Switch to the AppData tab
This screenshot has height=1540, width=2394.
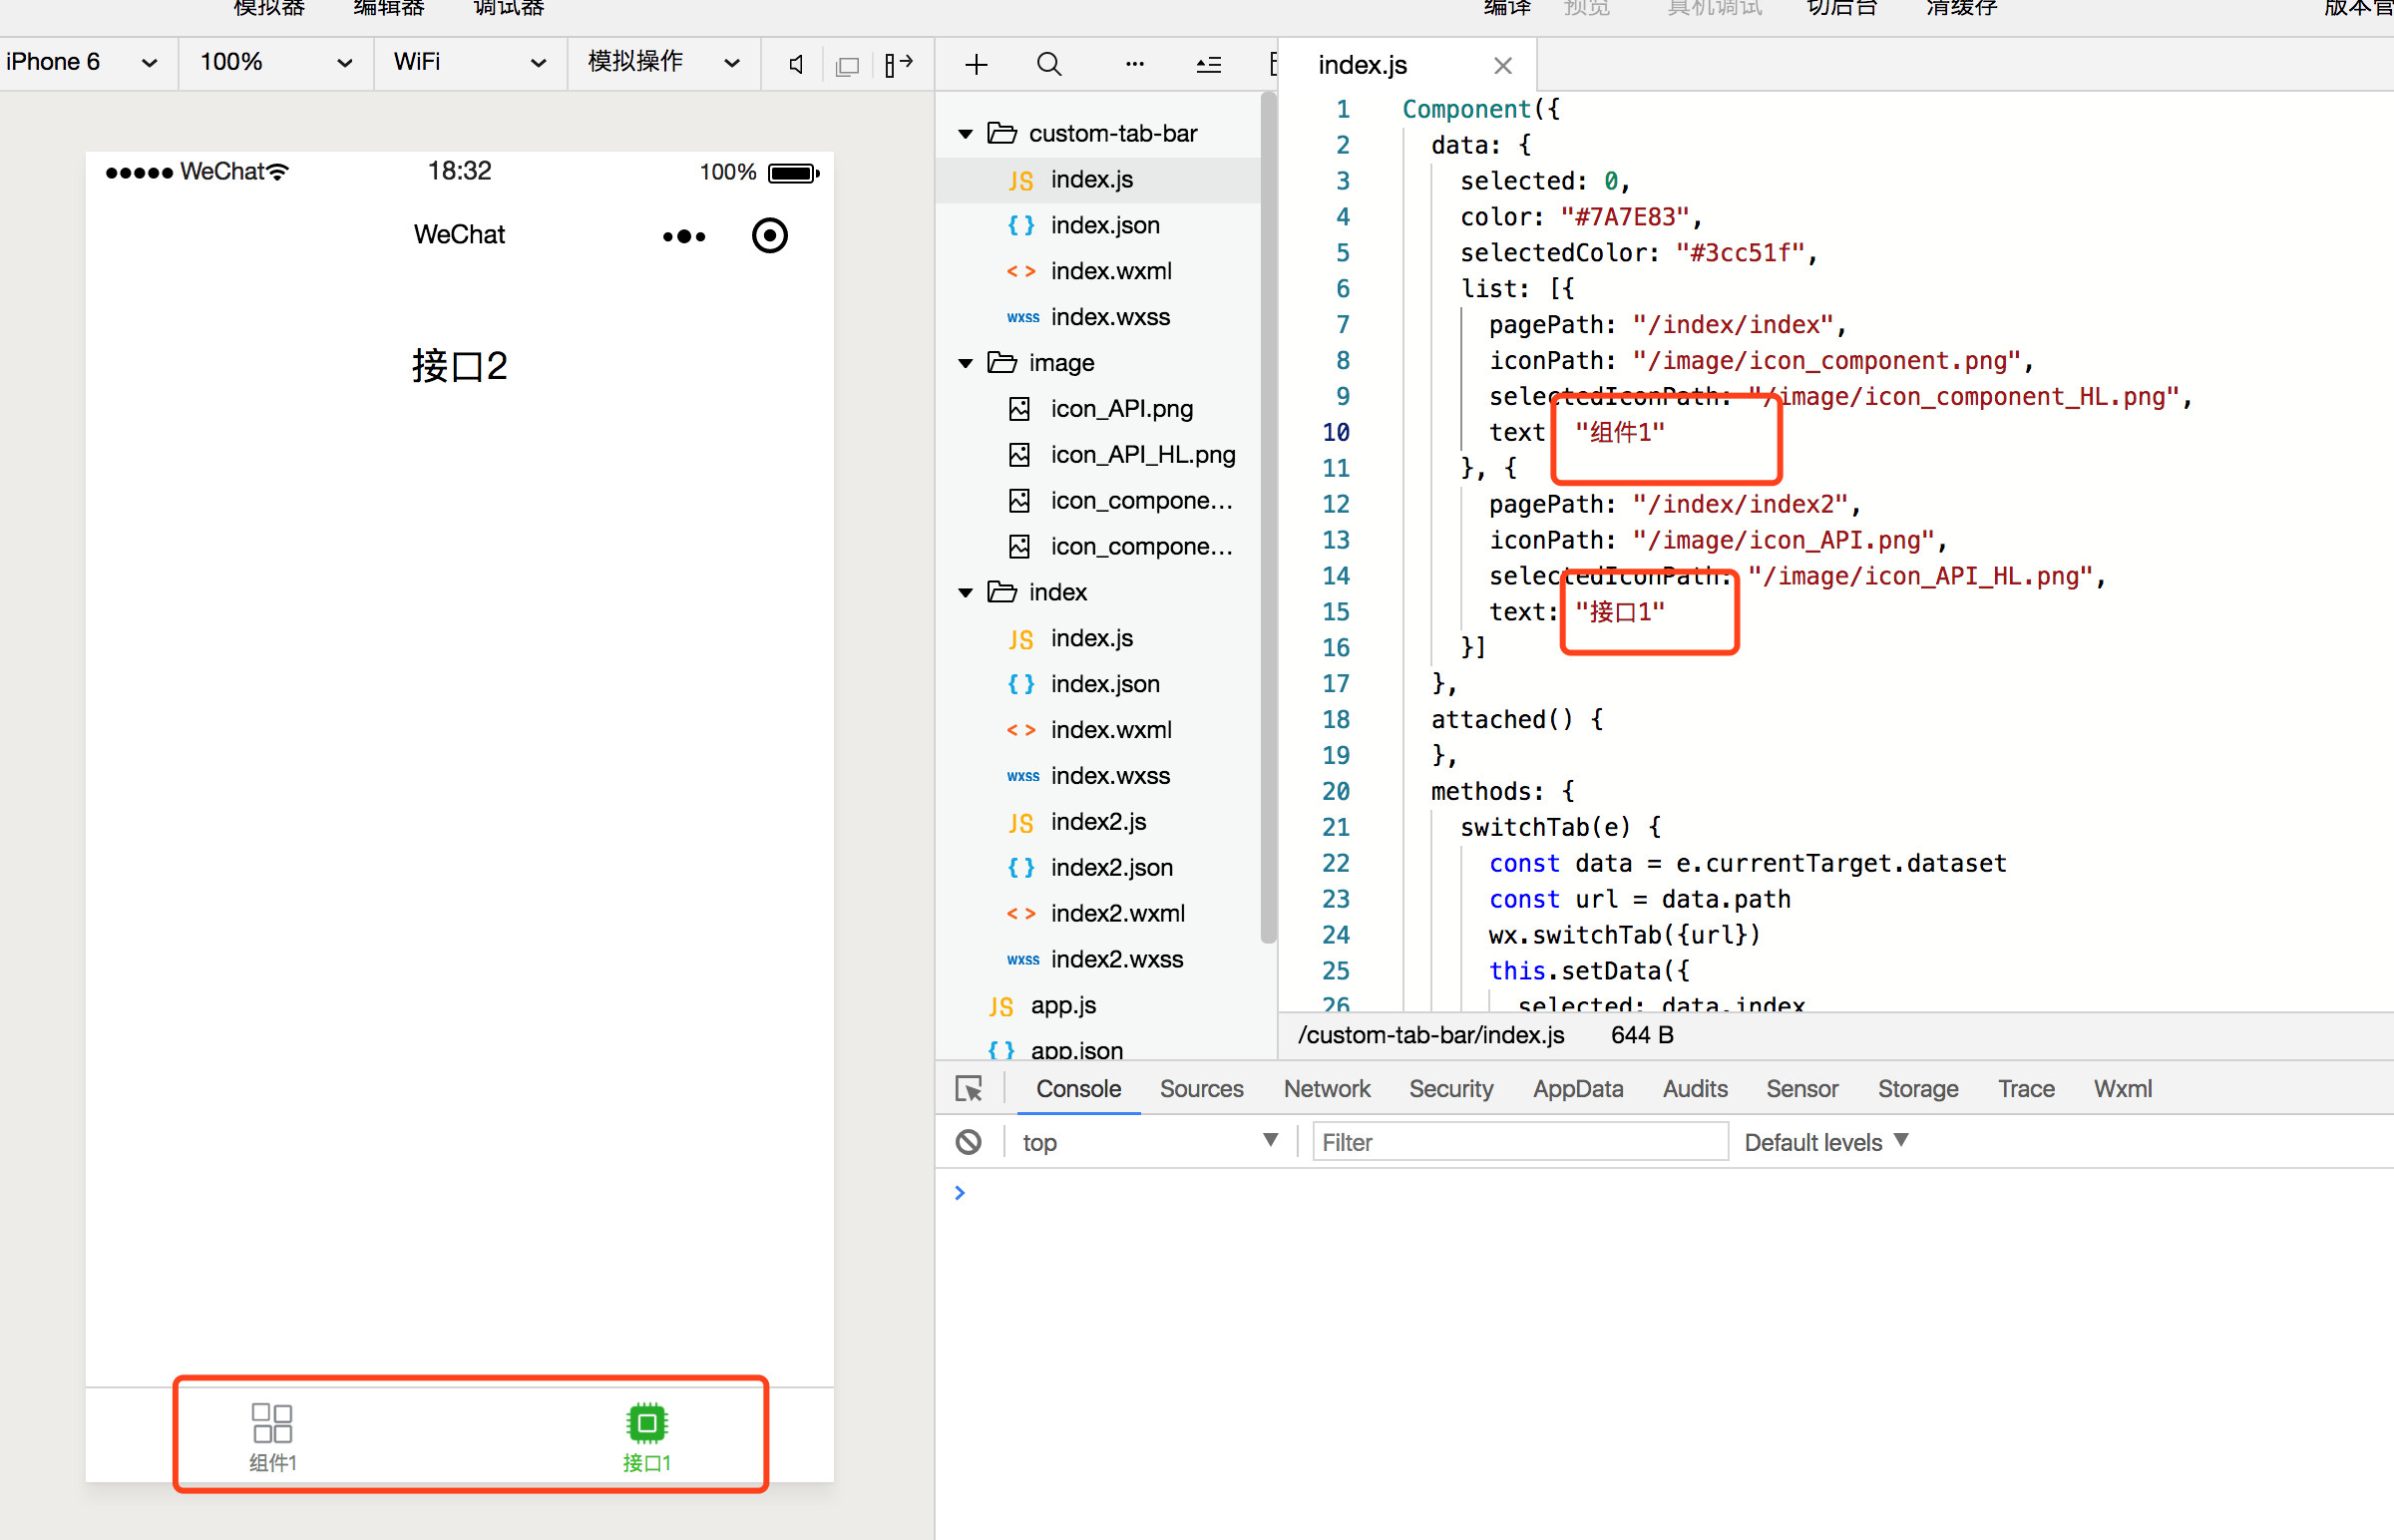(1578, 1089)
